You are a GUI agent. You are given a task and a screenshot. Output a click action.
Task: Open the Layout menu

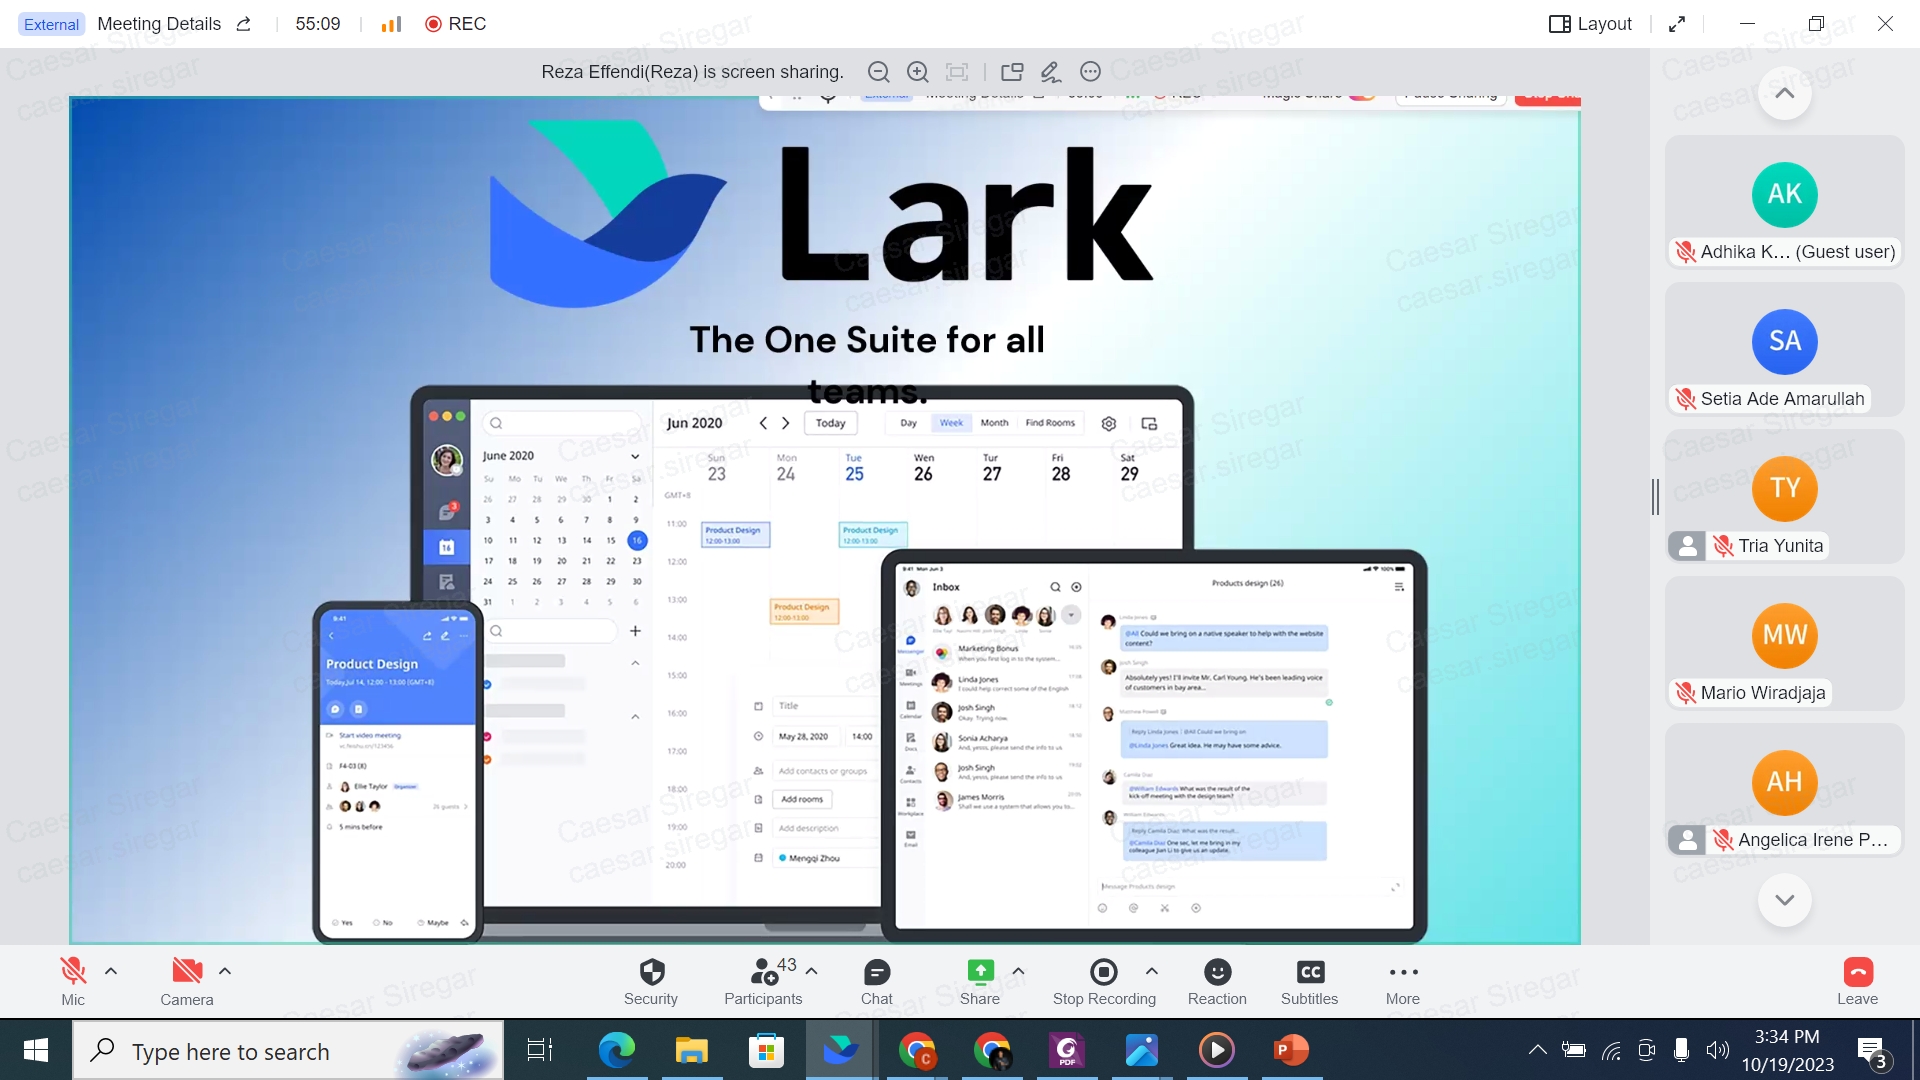point(1590,24)
